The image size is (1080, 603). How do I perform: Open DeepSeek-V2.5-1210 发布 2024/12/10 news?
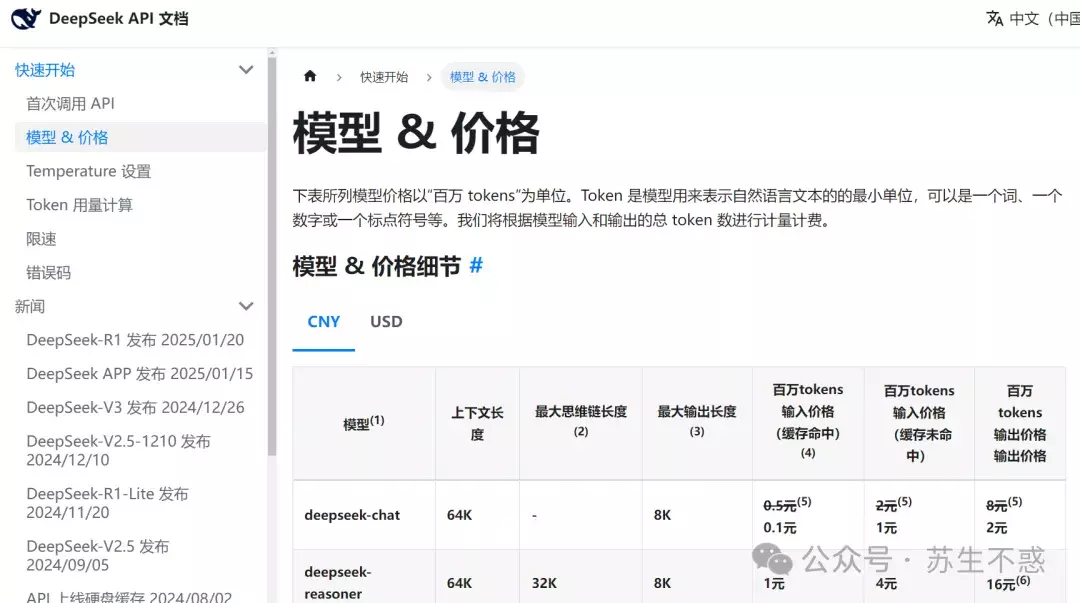(118, 450)
